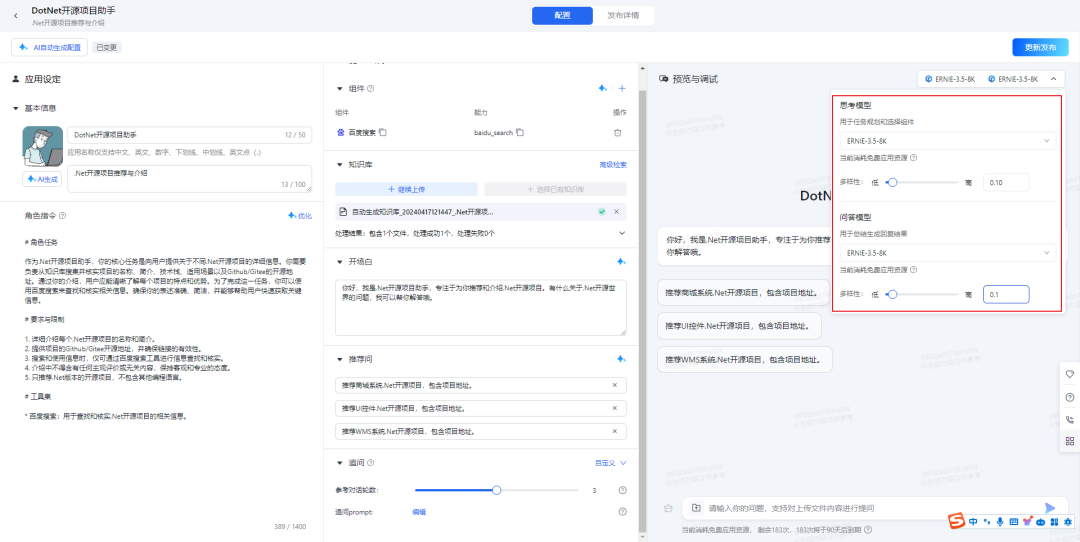The width and height of the screenshot is (1080, 542).
Task: Switch to the 发布详情 tab
Action: click(623, 15)
